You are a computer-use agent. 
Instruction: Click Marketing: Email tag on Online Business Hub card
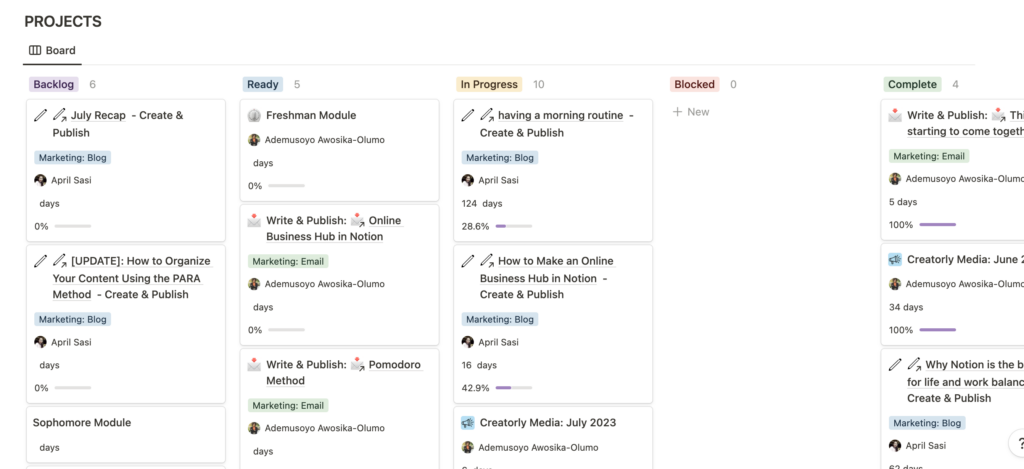(288, 261)
